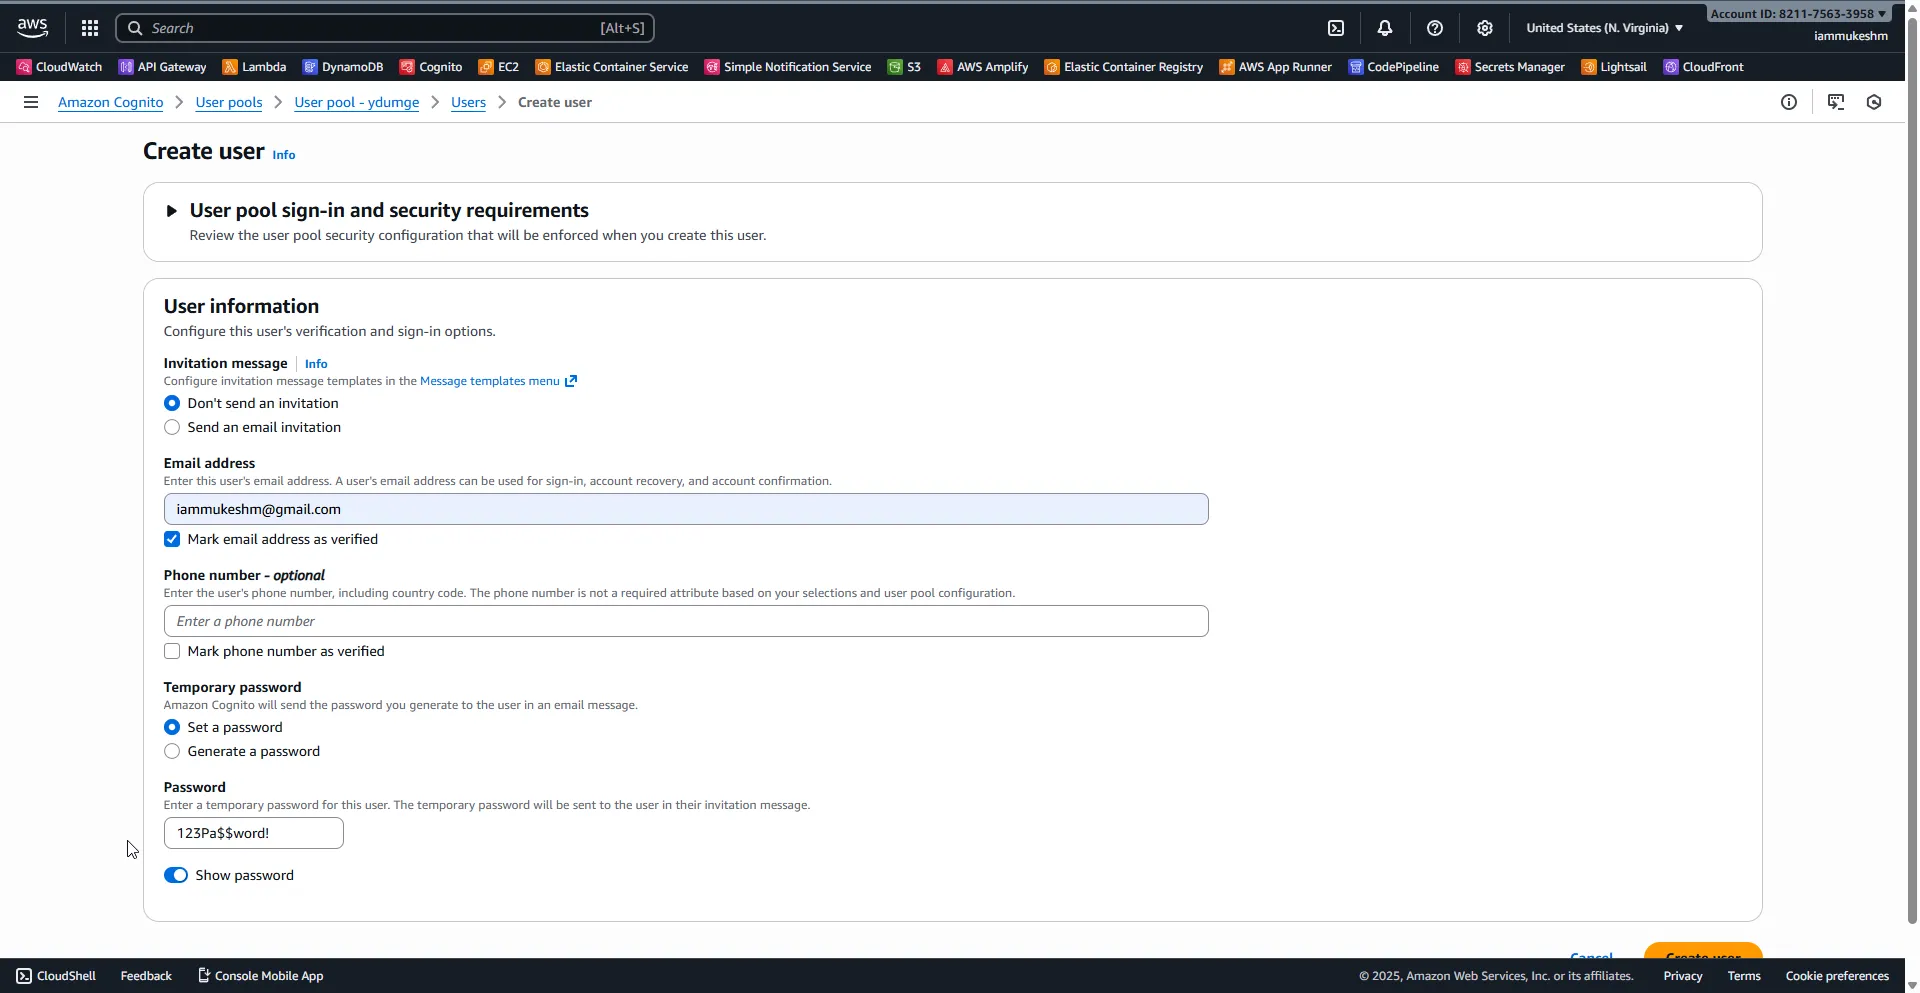The image size is (1920, 993).
Task: Open the Message templates menu link
Action: [x=491, y=381]
